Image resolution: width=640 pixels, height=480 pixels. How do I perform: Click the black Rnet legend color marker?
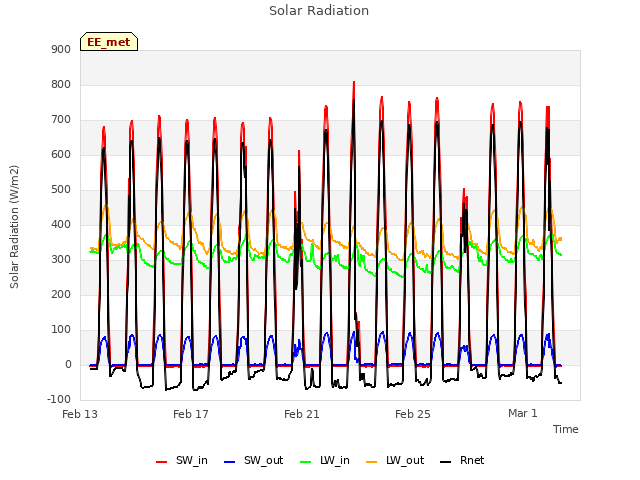click(x=446, y=462)
